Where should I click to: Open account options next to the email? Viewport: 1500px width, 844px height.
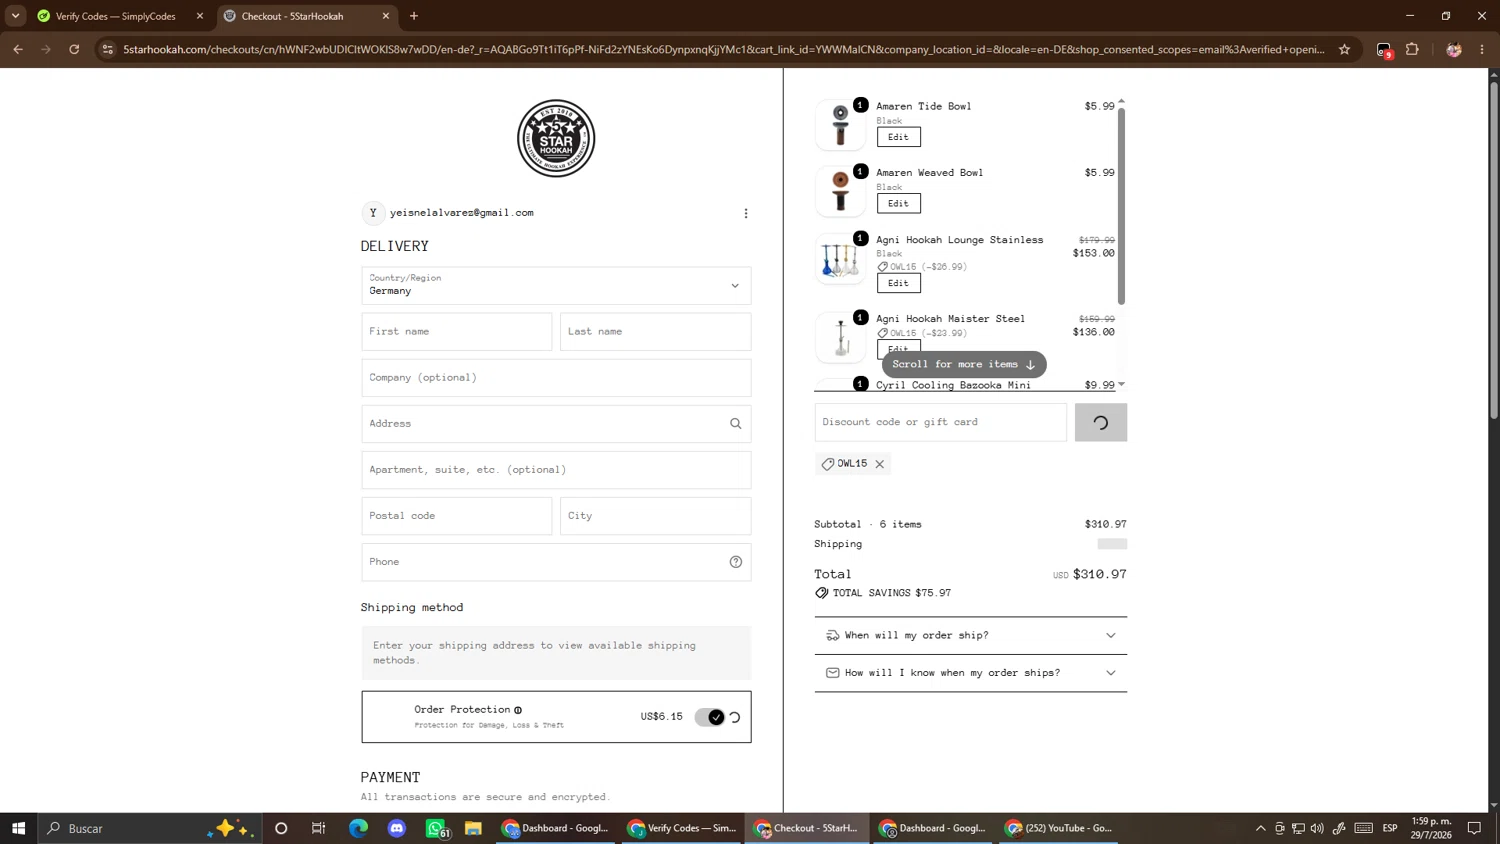(746, 213)
